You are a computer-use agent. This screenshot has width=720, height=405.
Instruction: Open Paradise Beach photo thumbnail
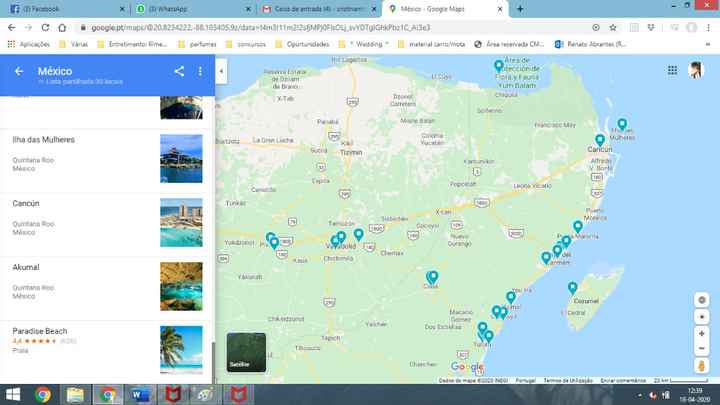point(181,349)
